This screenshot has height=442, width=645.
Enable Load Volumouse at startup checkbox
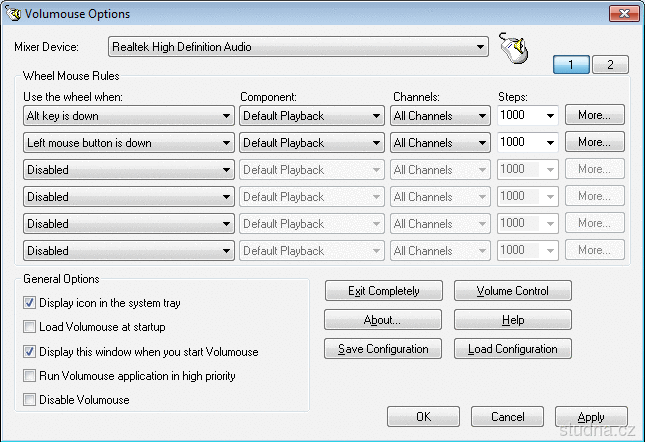point(30,326)
